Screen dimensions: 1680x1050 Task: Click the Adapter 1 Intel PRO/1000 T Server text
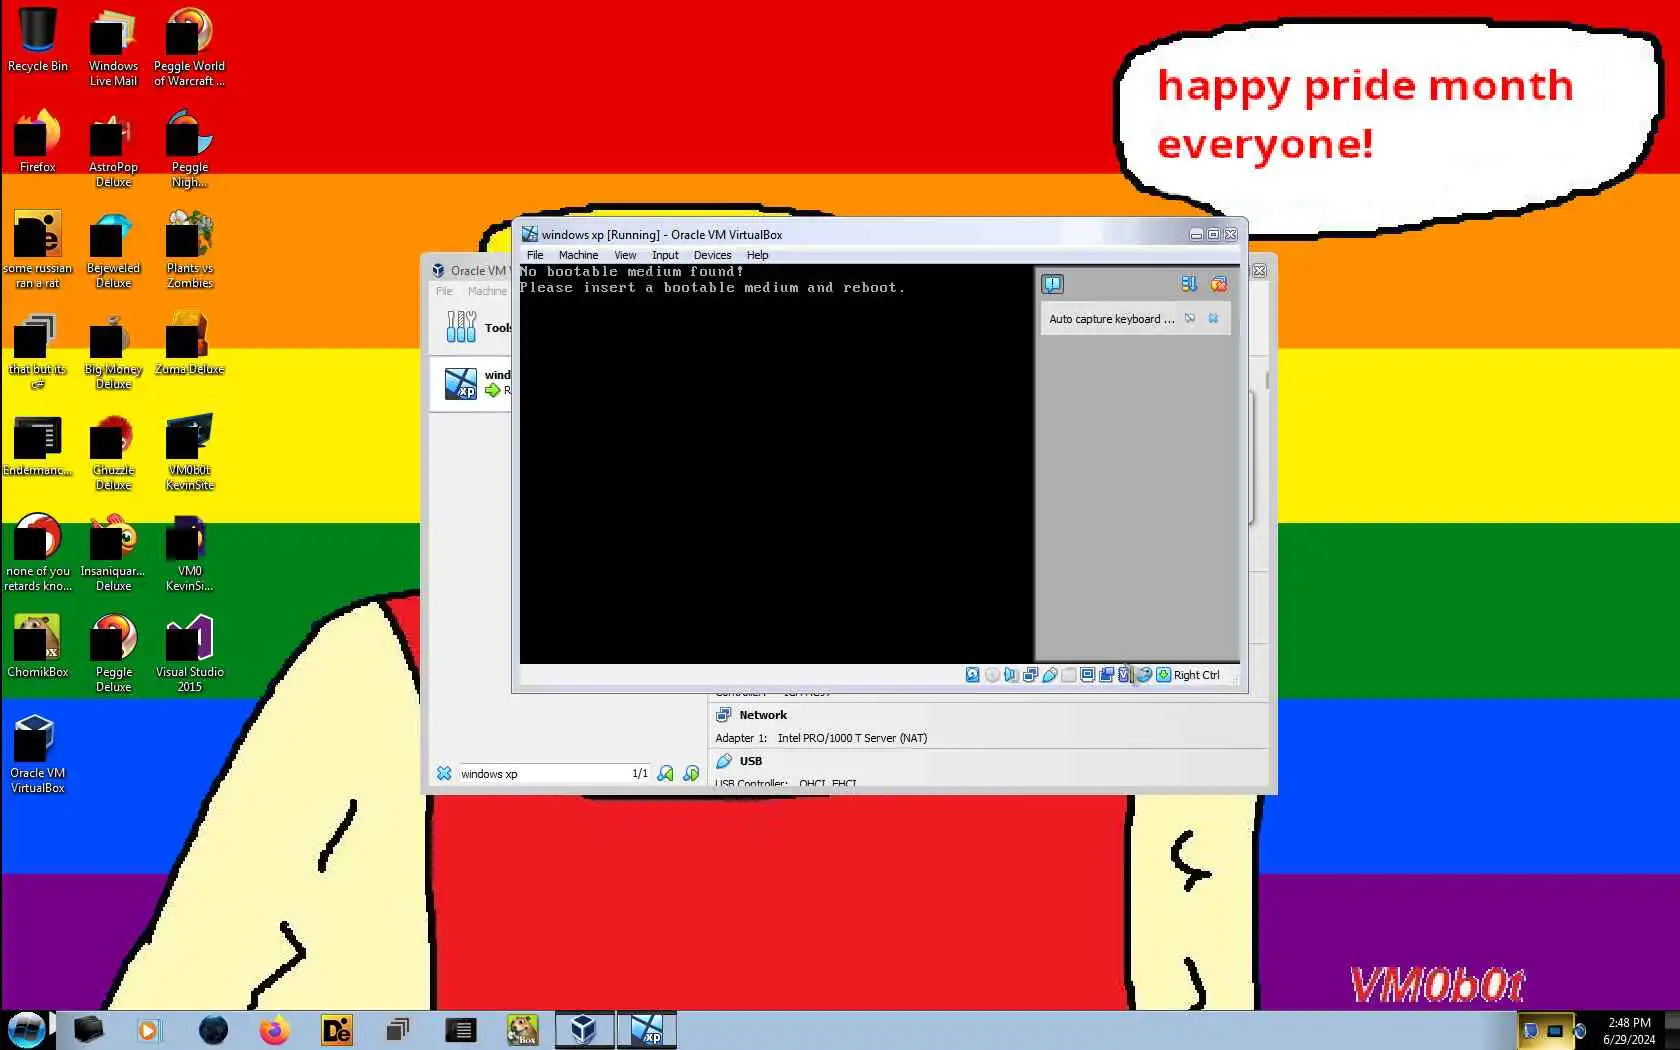pos(821,738)
